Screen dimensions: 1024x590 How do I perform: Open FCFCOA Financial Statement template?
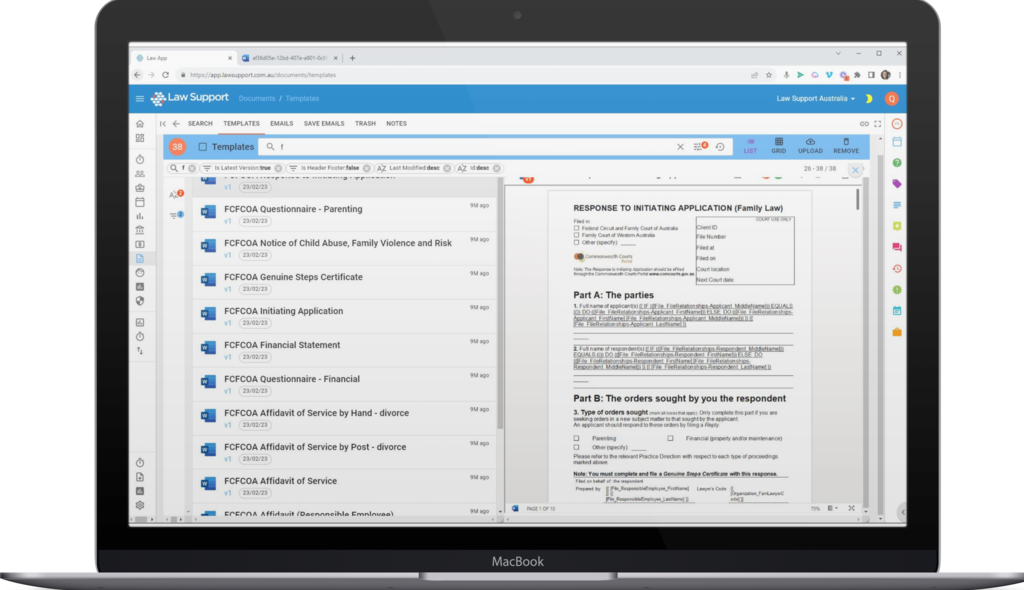click(345, 351)
